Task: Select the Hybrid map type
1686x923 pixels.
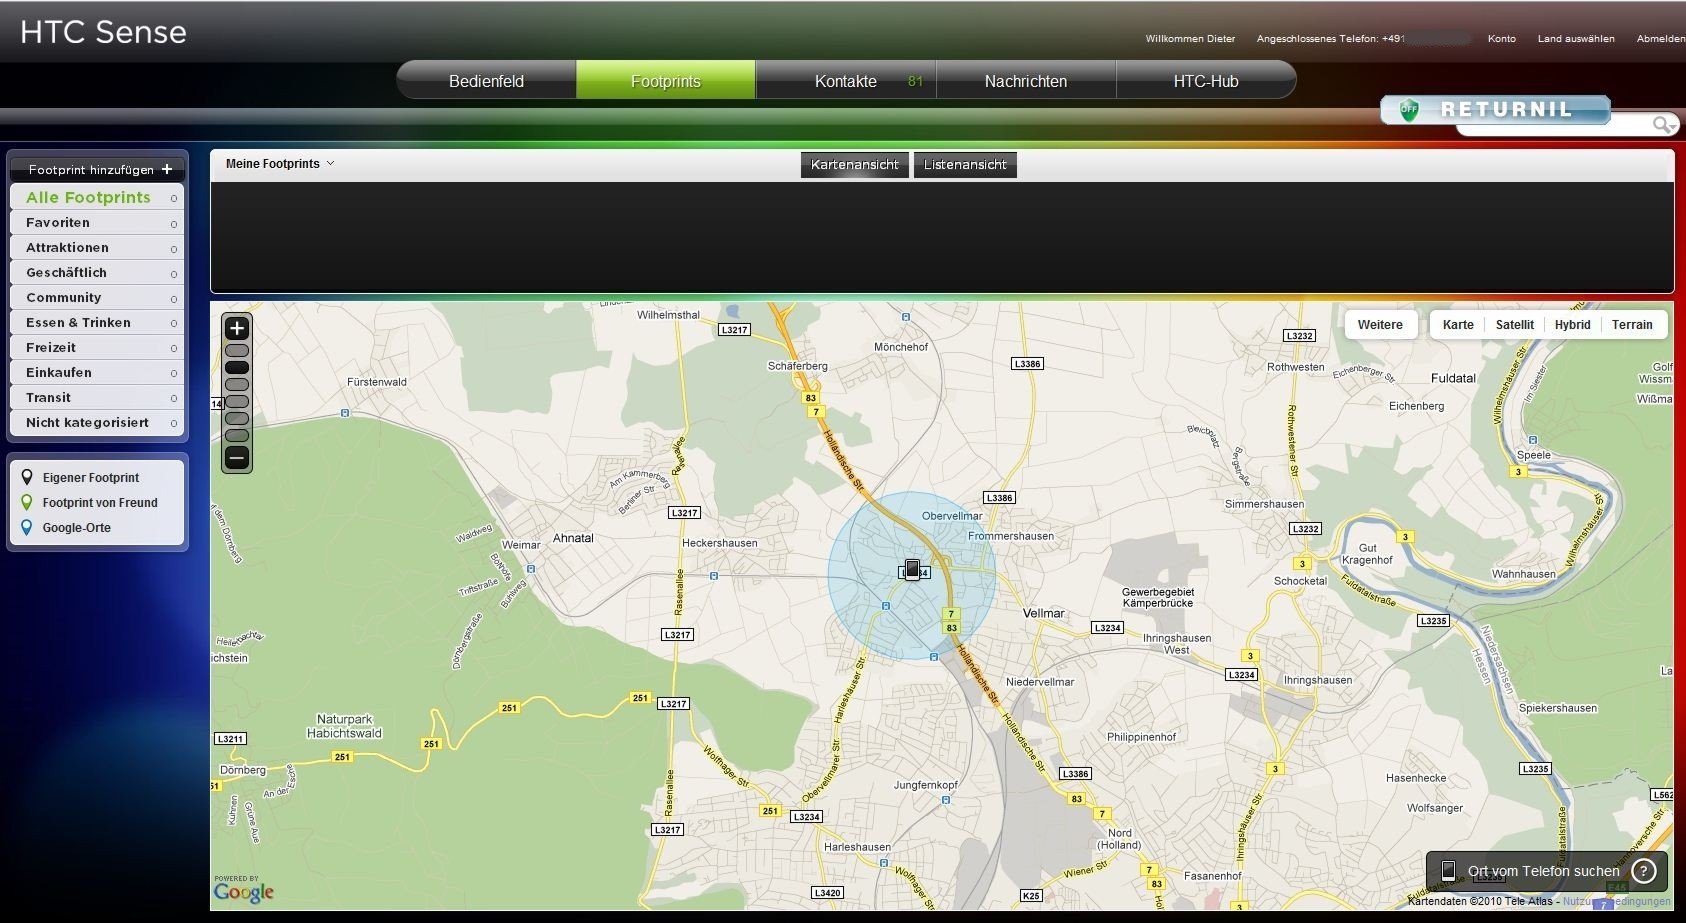Action: tap(1573, 324)
